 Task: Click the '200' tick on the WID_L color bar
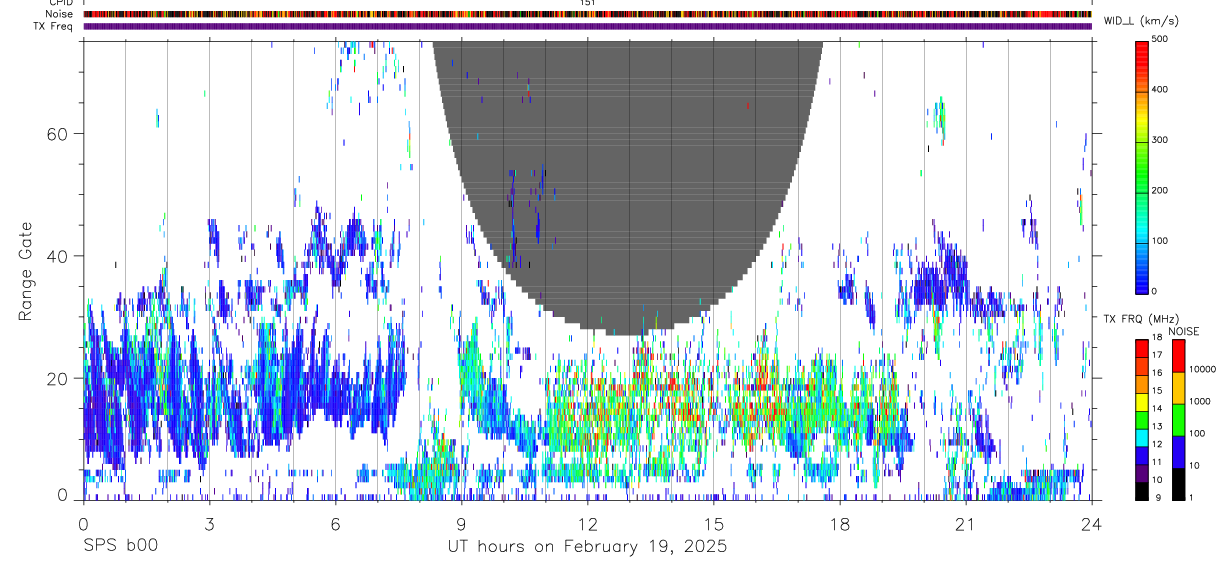tap(1160, 190)
